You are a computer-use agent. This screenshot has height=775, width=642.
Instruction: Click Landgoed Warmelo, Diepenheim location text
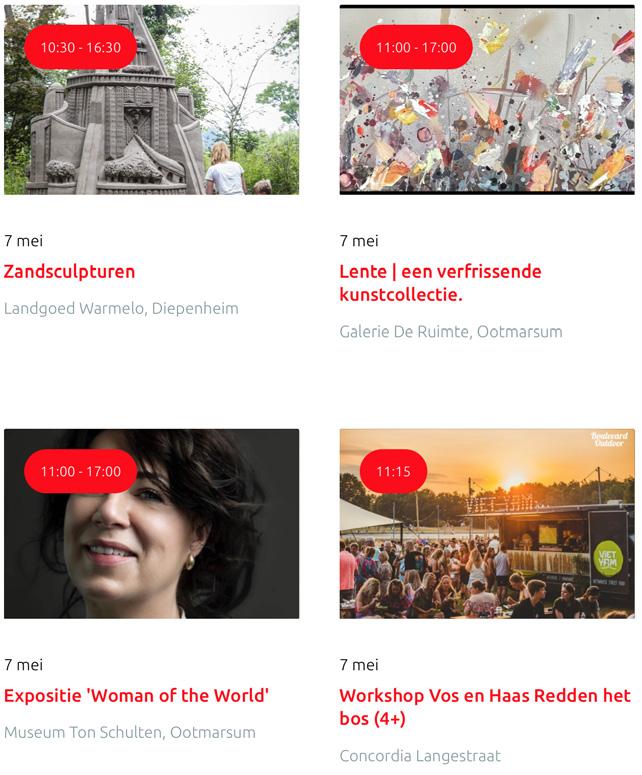[121, 308]
